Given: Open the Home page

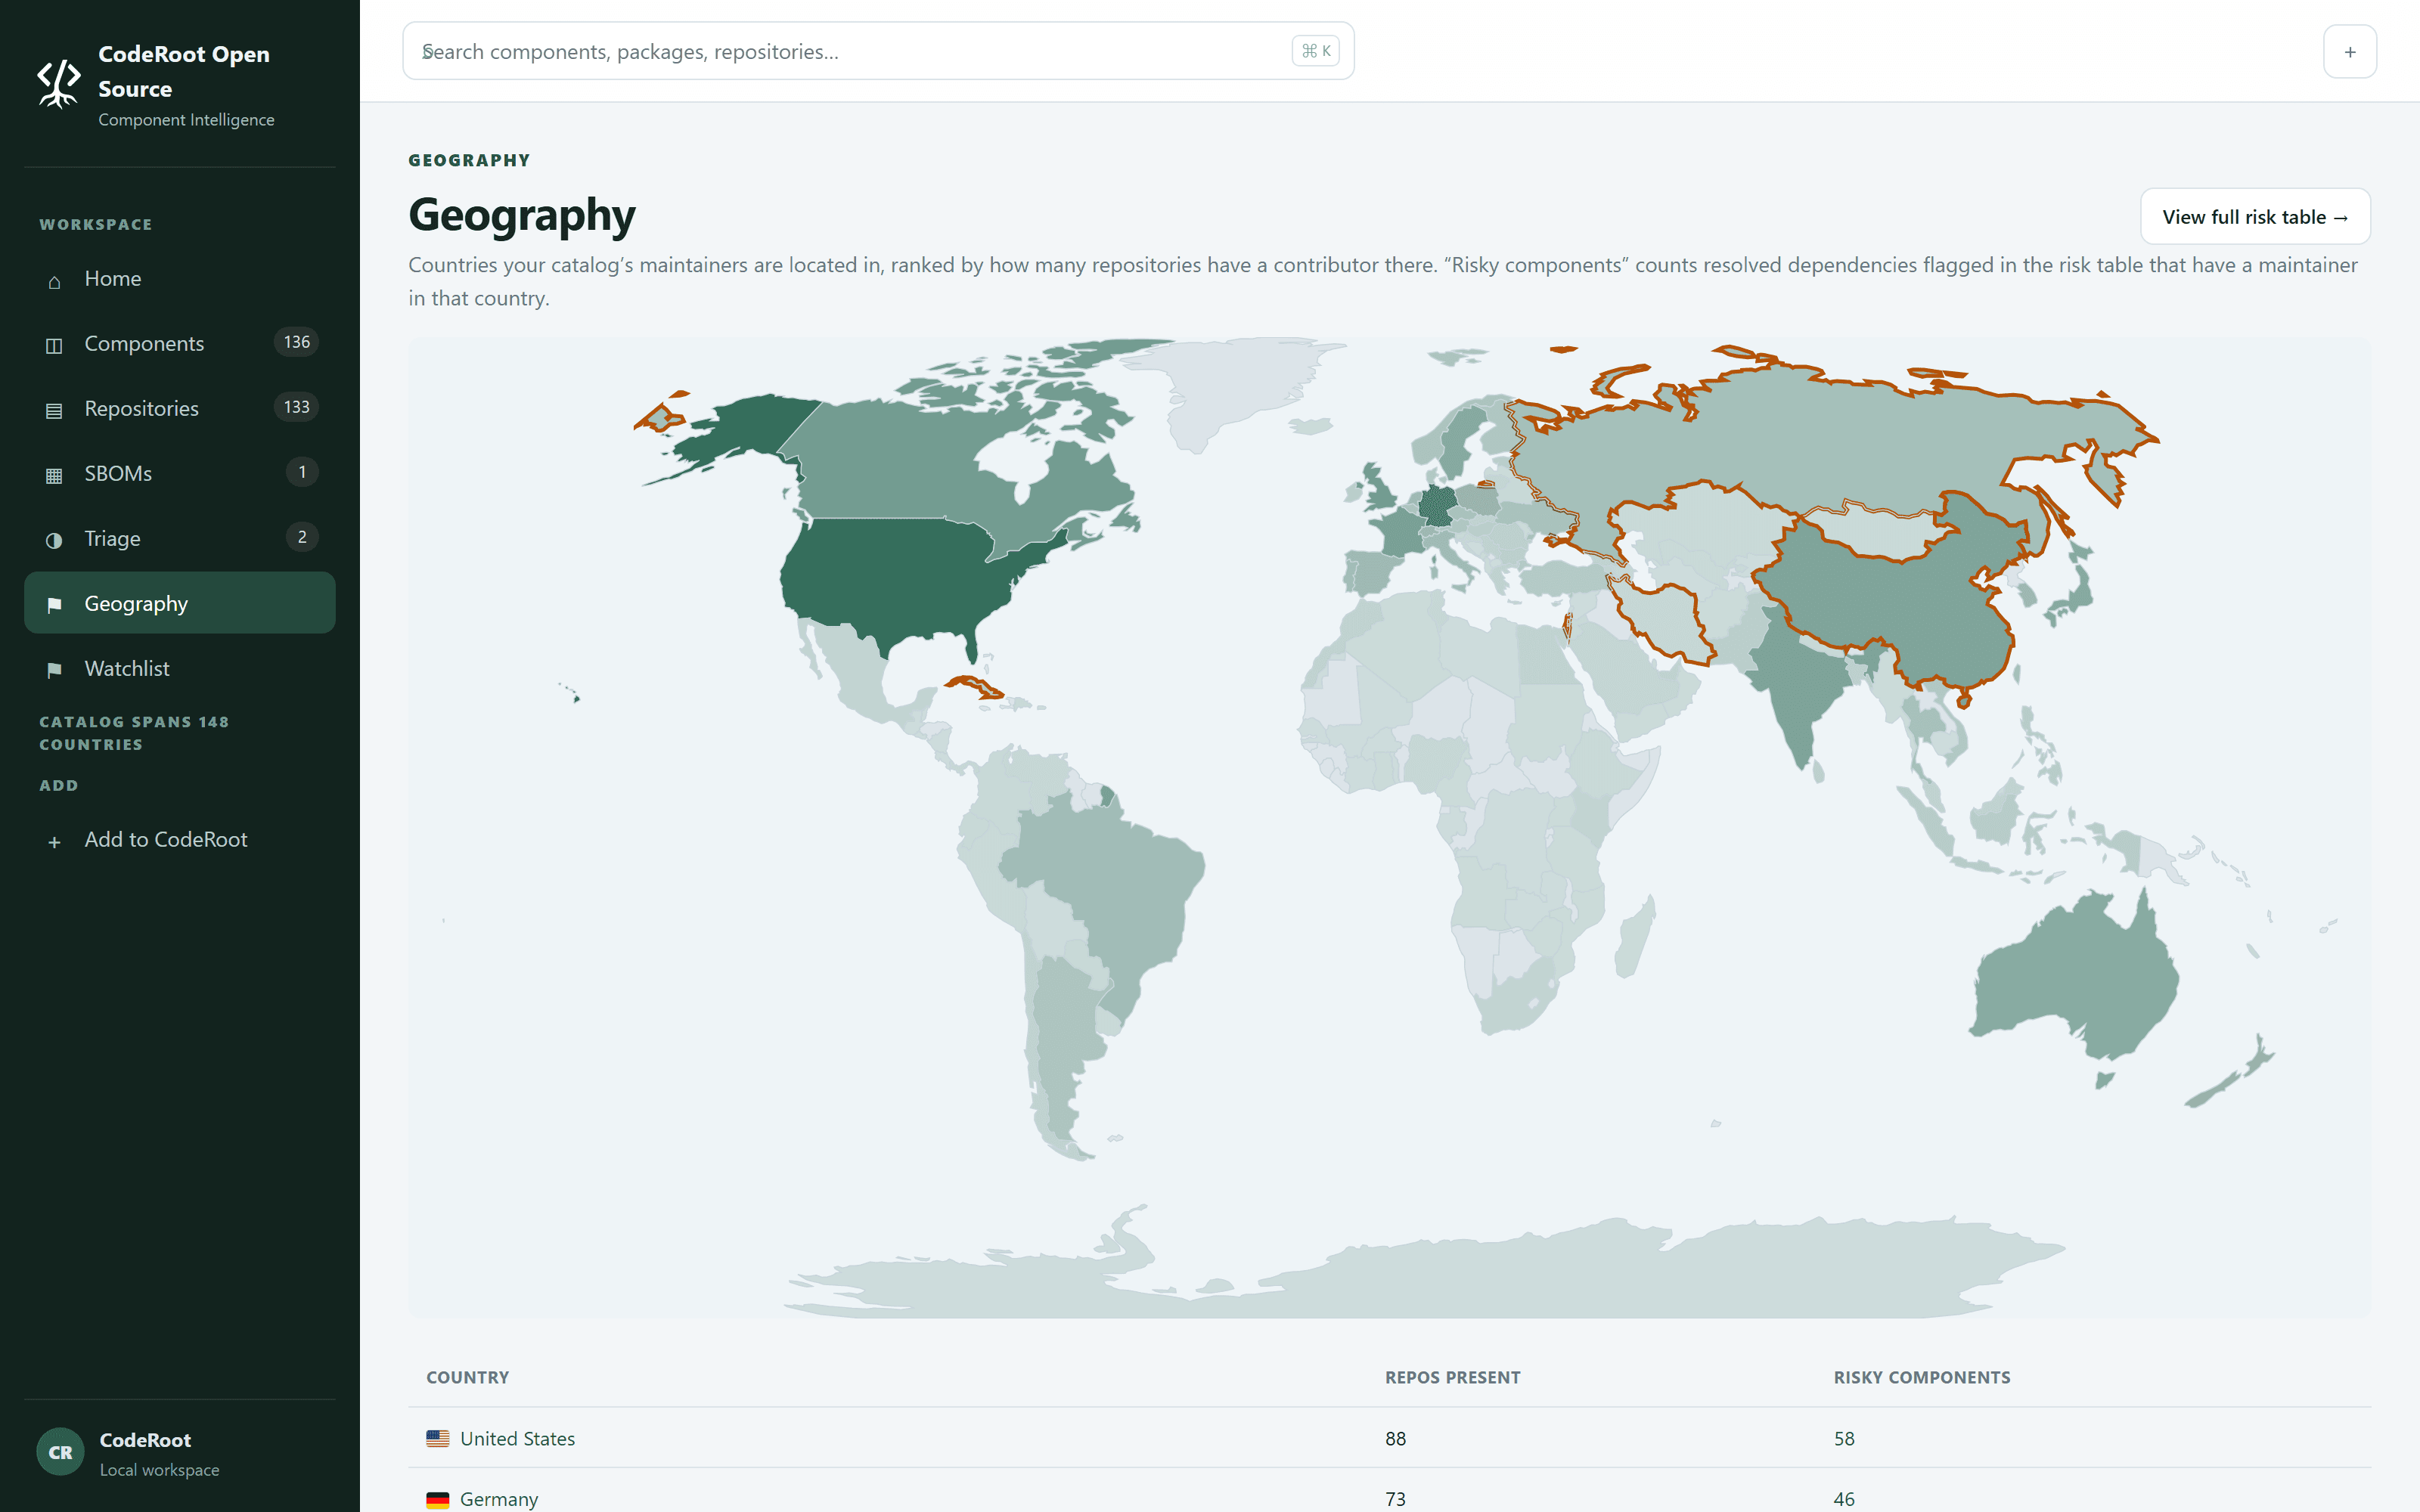Looking at the screenshot, I should (x=180, y=278).
